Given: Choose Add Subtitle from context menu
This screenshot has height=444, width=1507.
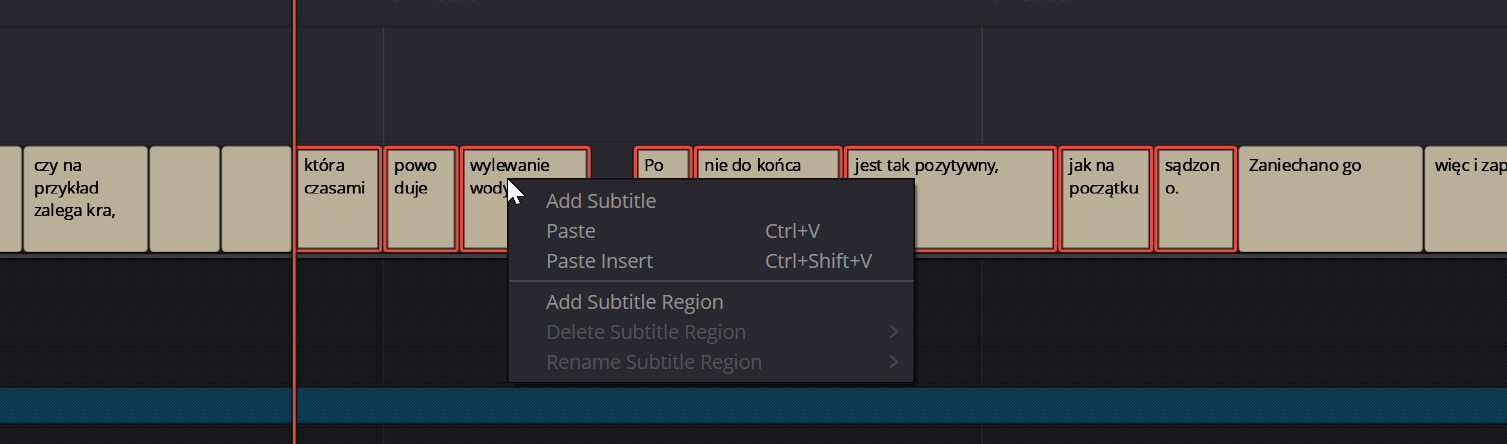Looking at the screenshot, I should point(711,201).
